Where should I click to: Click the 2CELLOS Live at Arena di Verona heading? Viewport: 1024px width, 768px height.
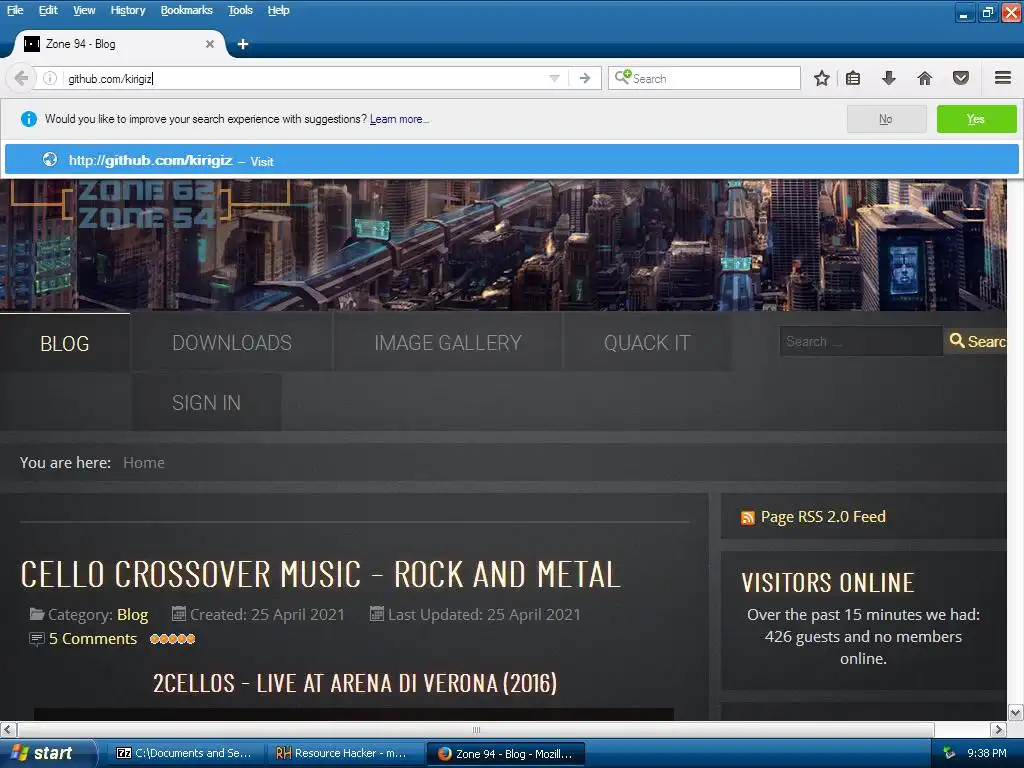pos(355,683)
